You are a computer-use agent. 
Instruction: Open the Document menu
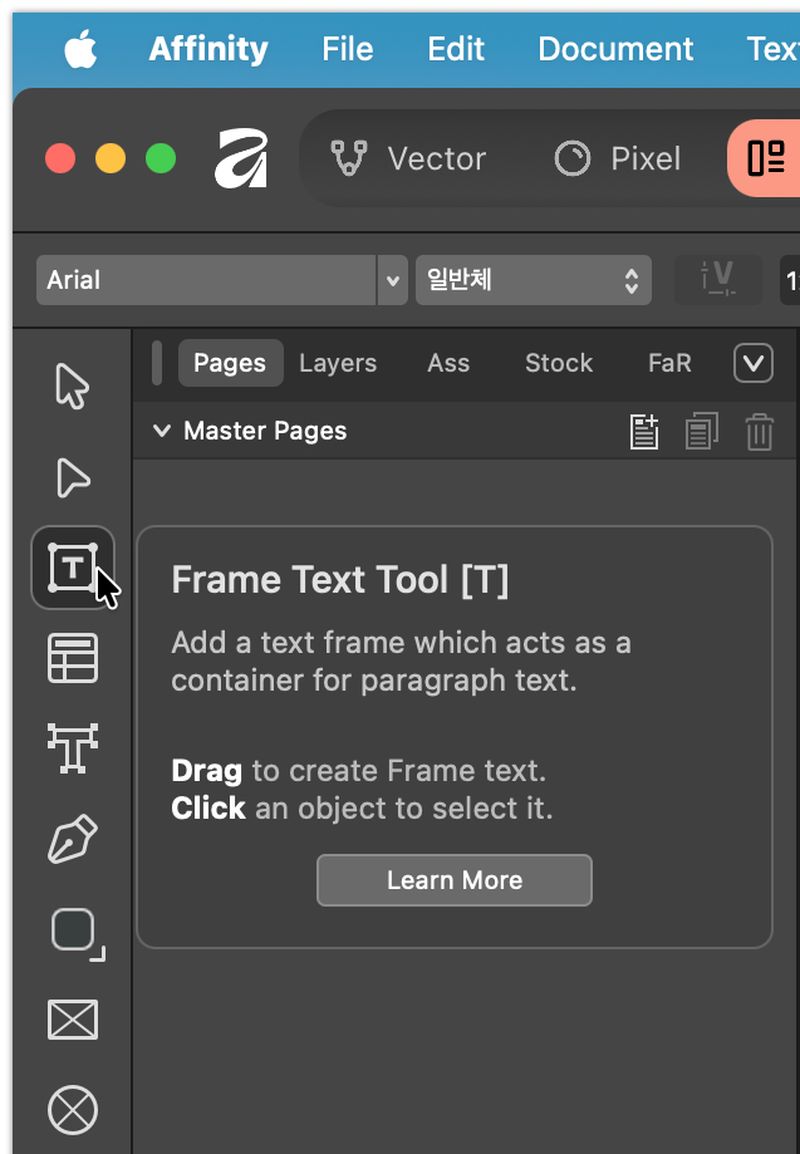pos(615,49)
